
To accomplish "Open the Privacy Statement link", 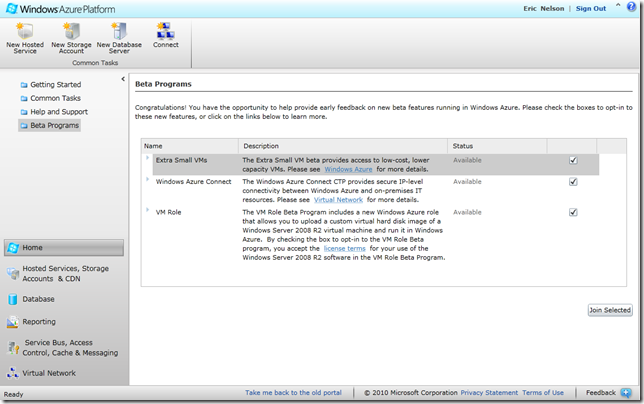I will pos(489,393).
